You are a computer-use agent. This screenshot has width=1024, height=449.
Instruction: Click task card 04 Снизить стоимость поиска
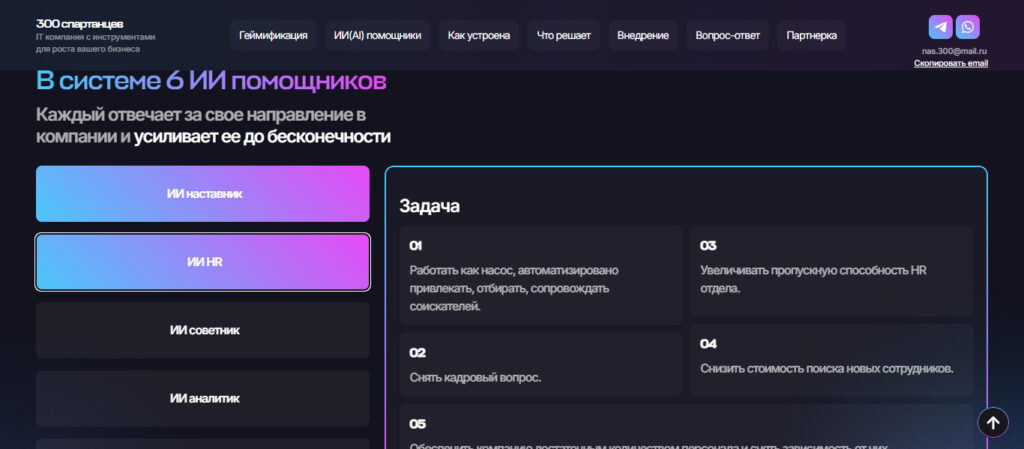coord(830,356)
